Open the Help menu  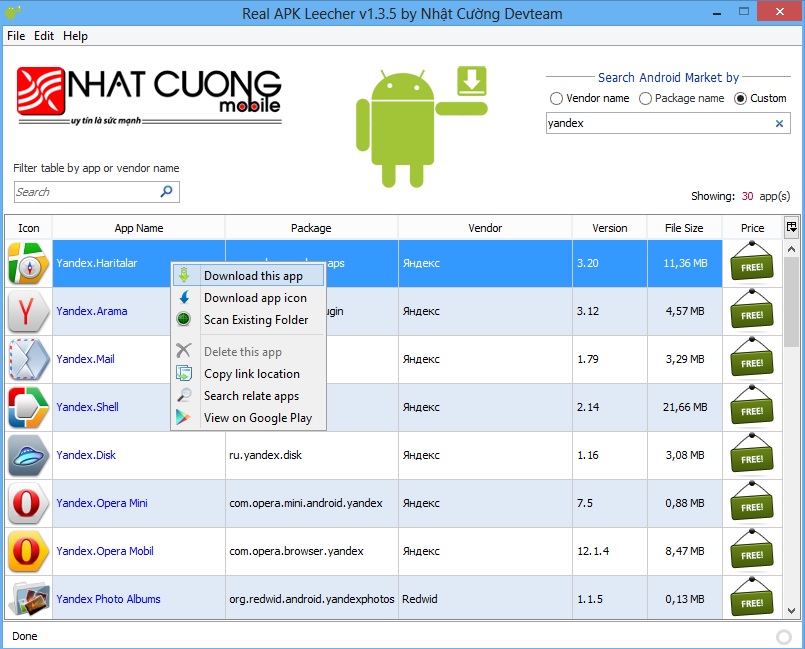pos(75,36)
